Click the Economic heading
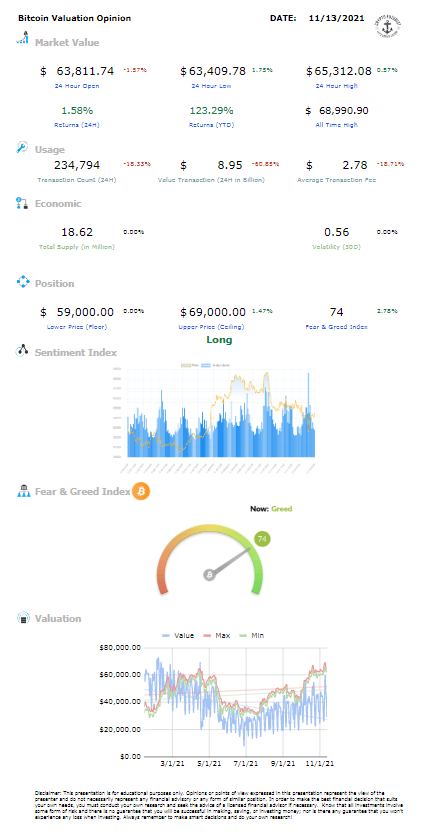The image size is (438, 840). 58,204
